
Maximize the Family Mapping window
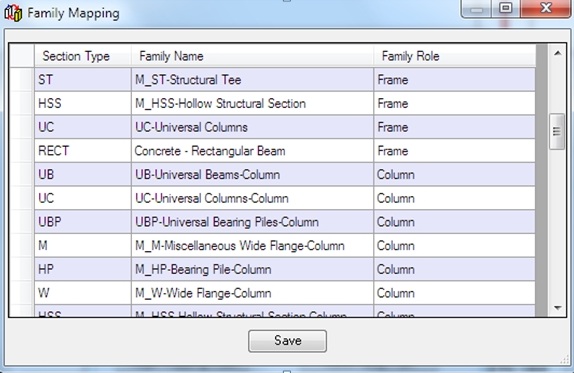[x=506, y=8]
